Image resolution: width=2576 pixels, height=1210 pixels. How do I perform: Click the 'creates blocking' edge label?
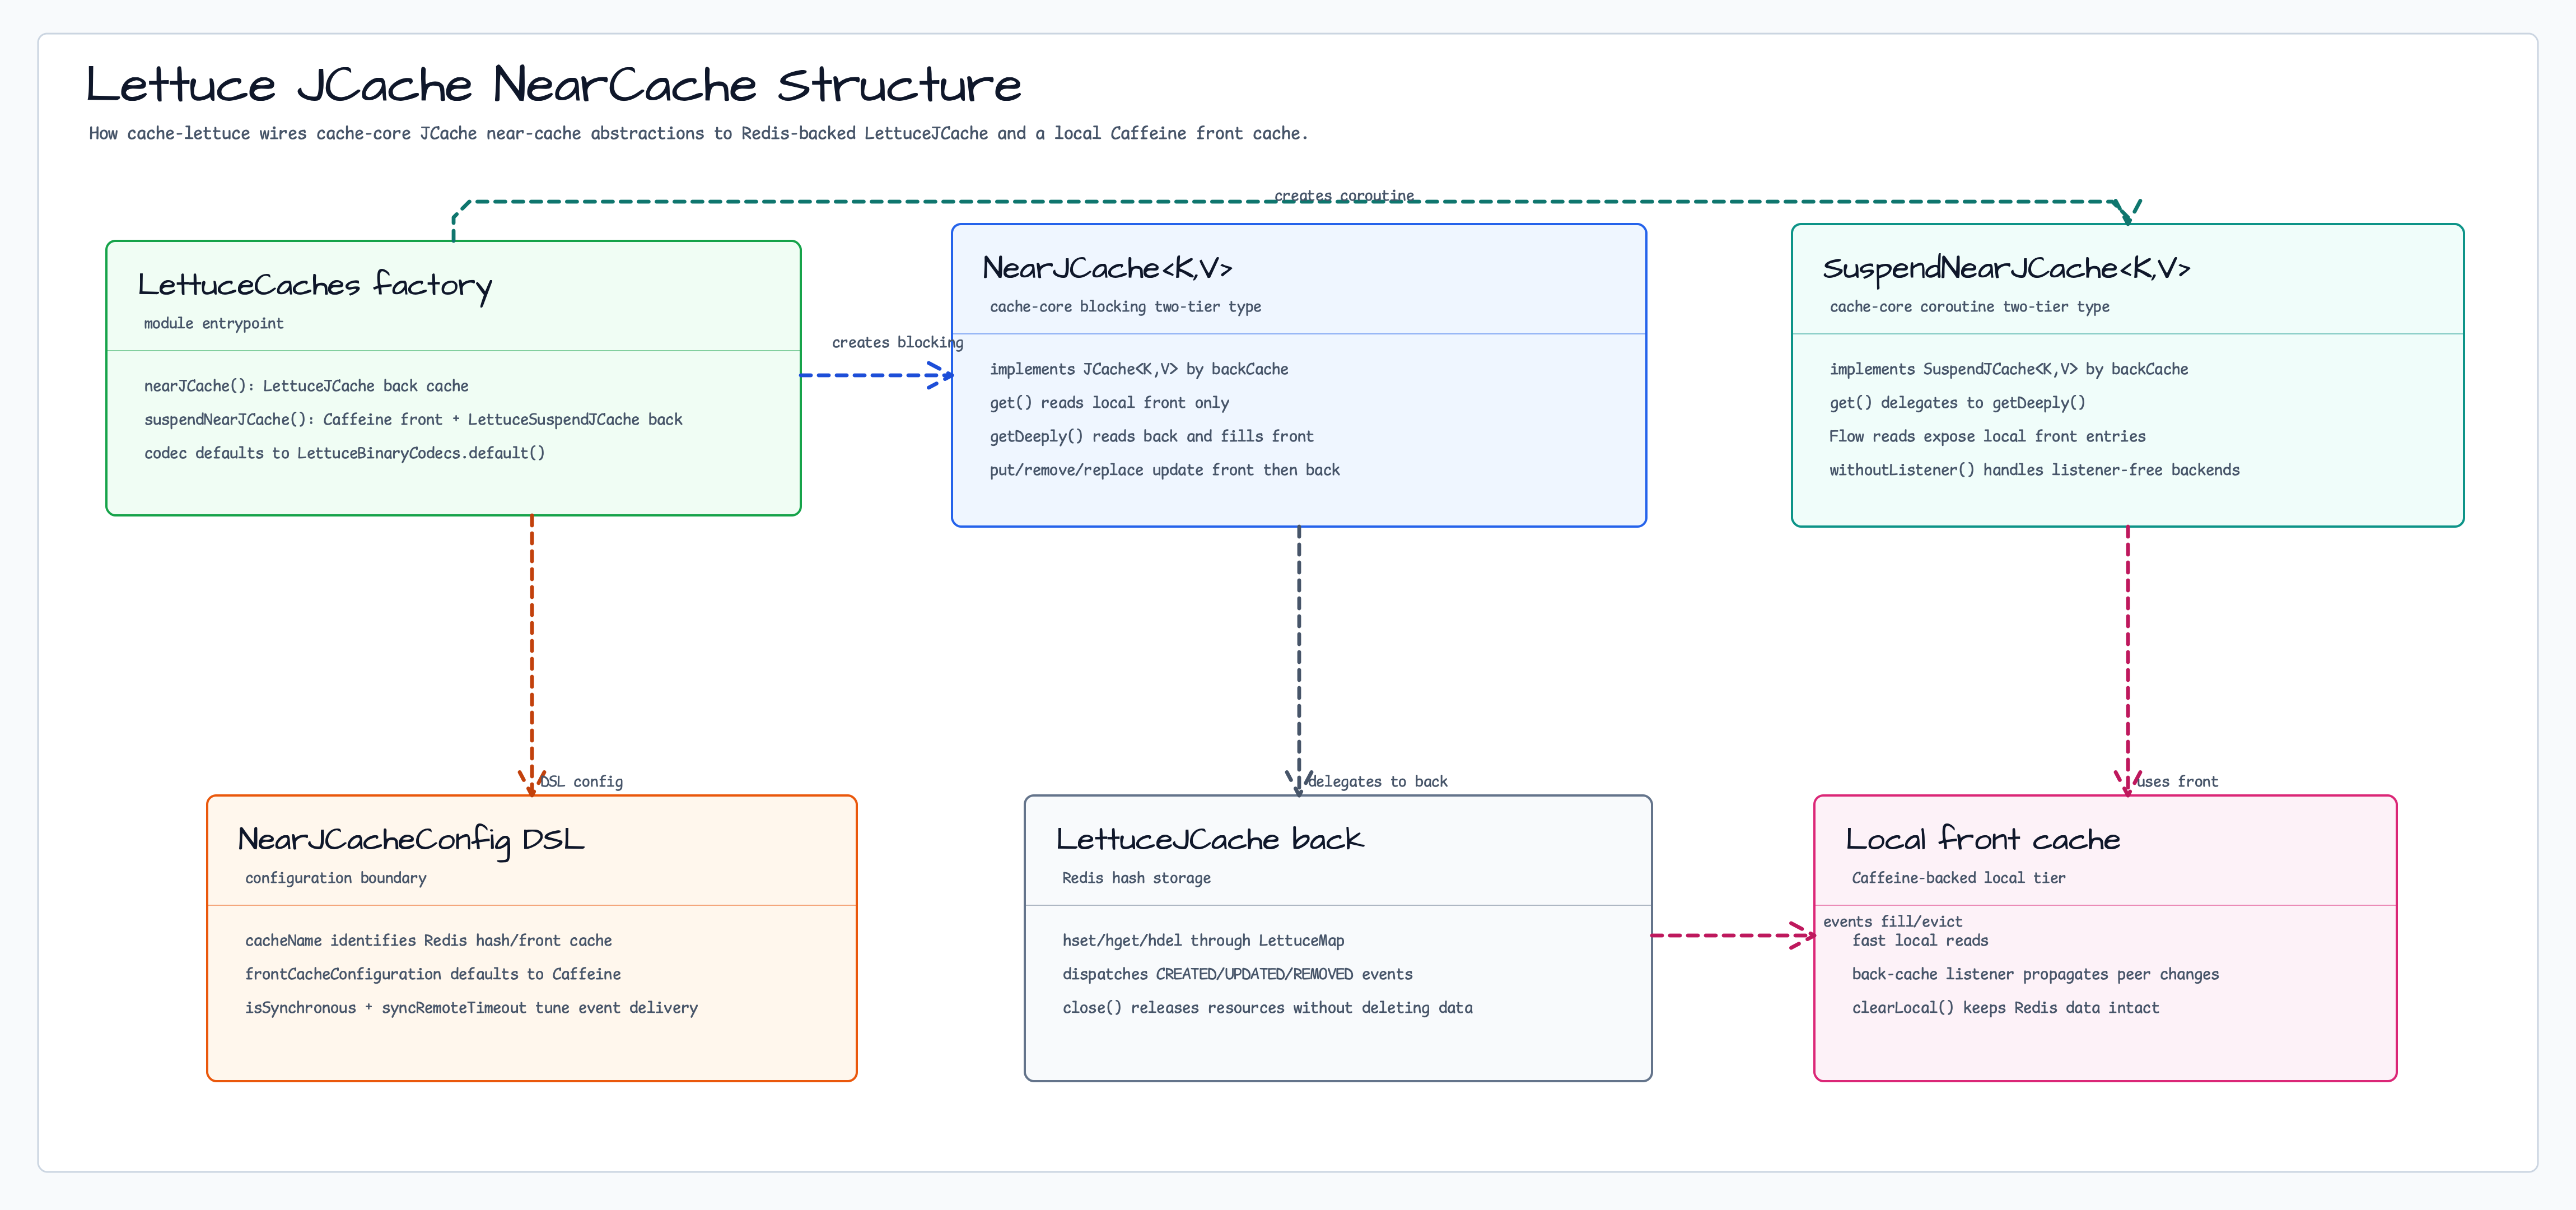point(897,342)
